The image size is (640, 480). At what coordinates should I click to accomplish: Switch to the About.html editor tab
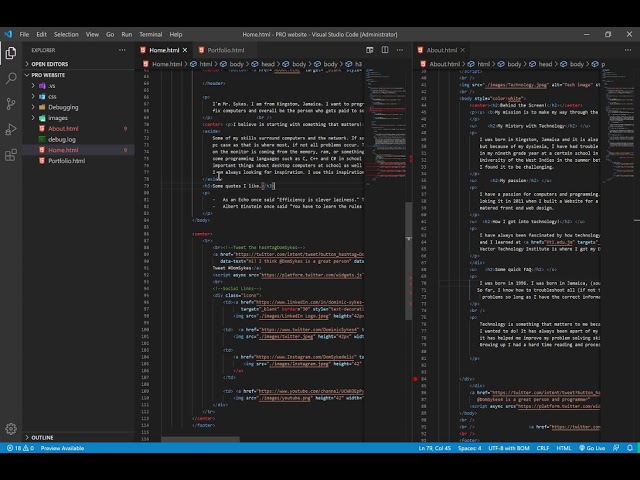[x=441, y=50]
